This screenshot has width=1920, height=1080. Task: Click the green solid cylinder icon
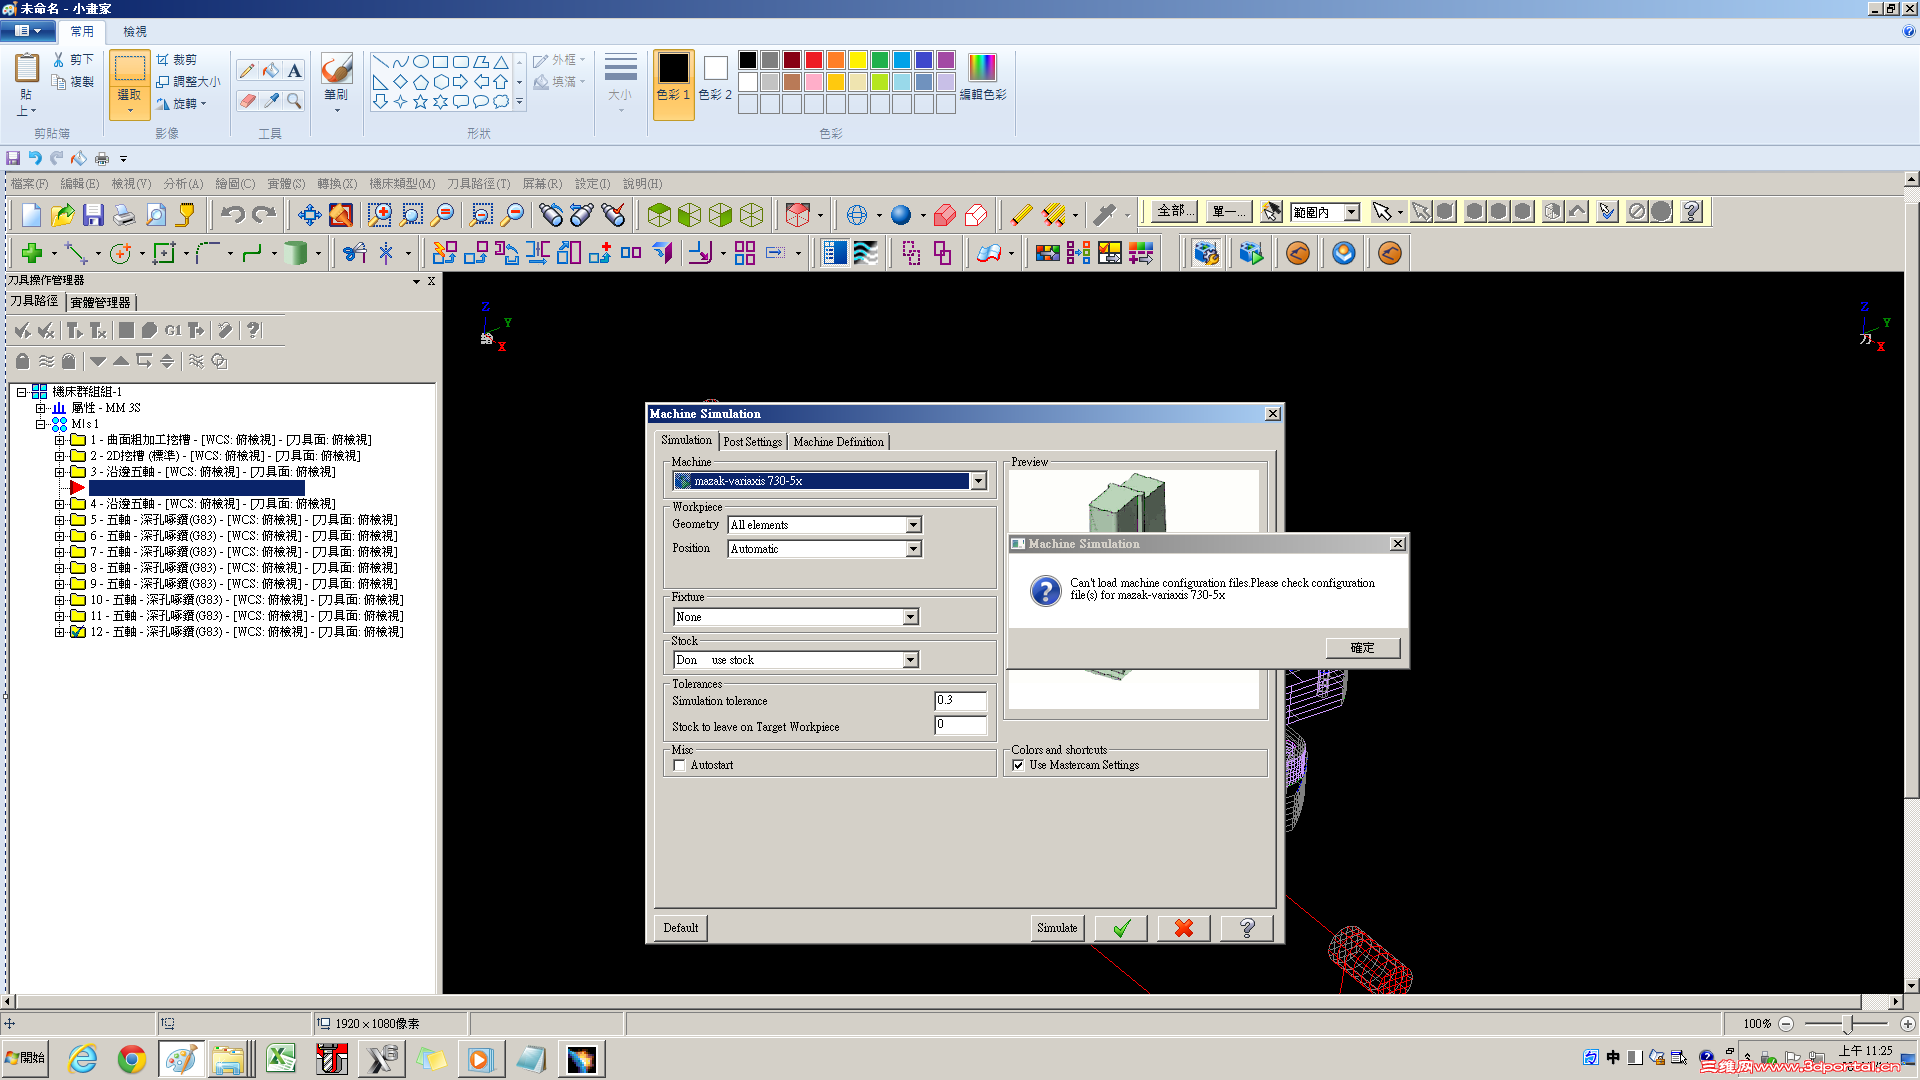tap(295, 253)
